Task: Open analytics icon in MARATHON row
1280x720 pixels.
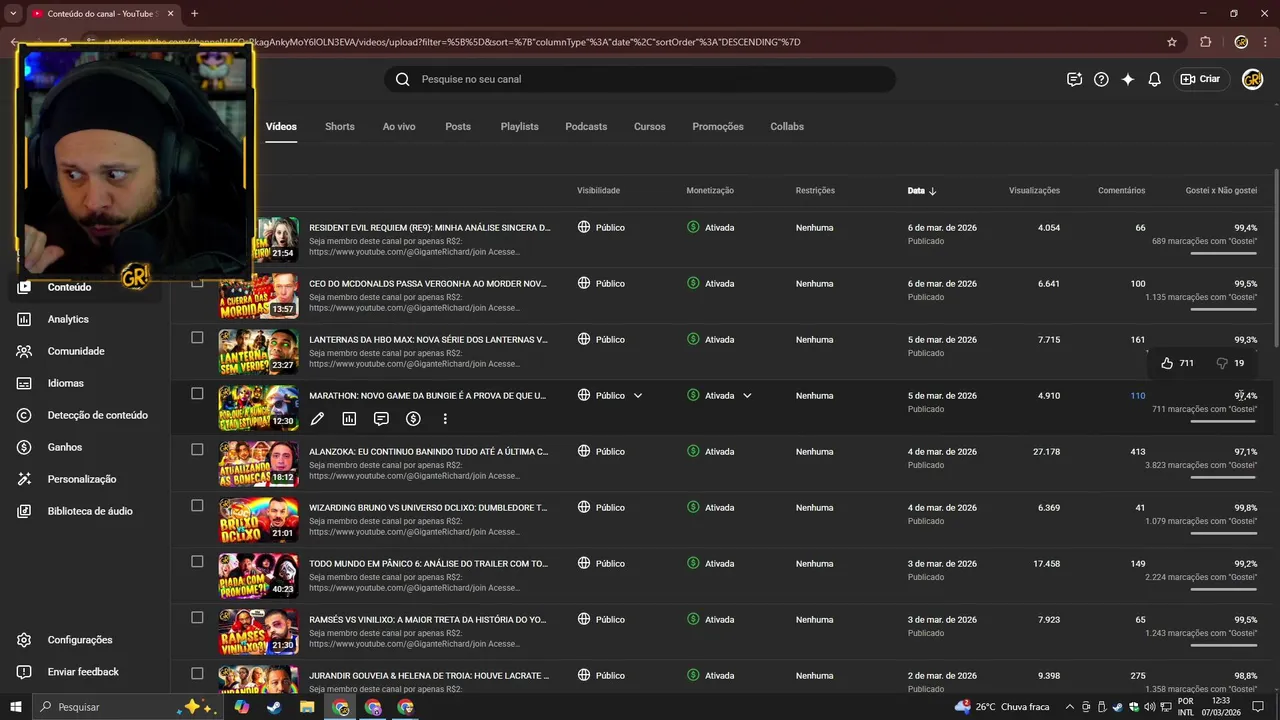Action: click(x=349, y=419)
